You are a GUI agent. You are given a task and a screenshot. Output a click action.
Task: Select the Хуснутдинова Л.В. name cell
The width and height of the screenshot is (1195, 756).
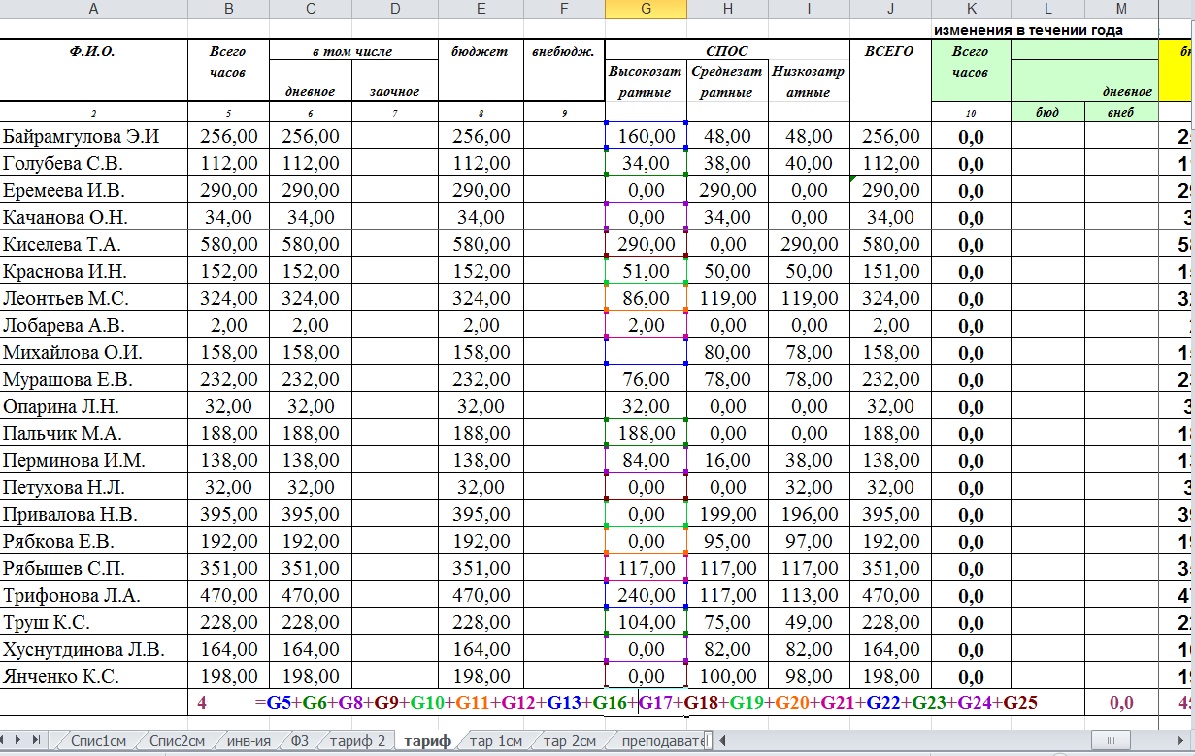pos(93,649)
